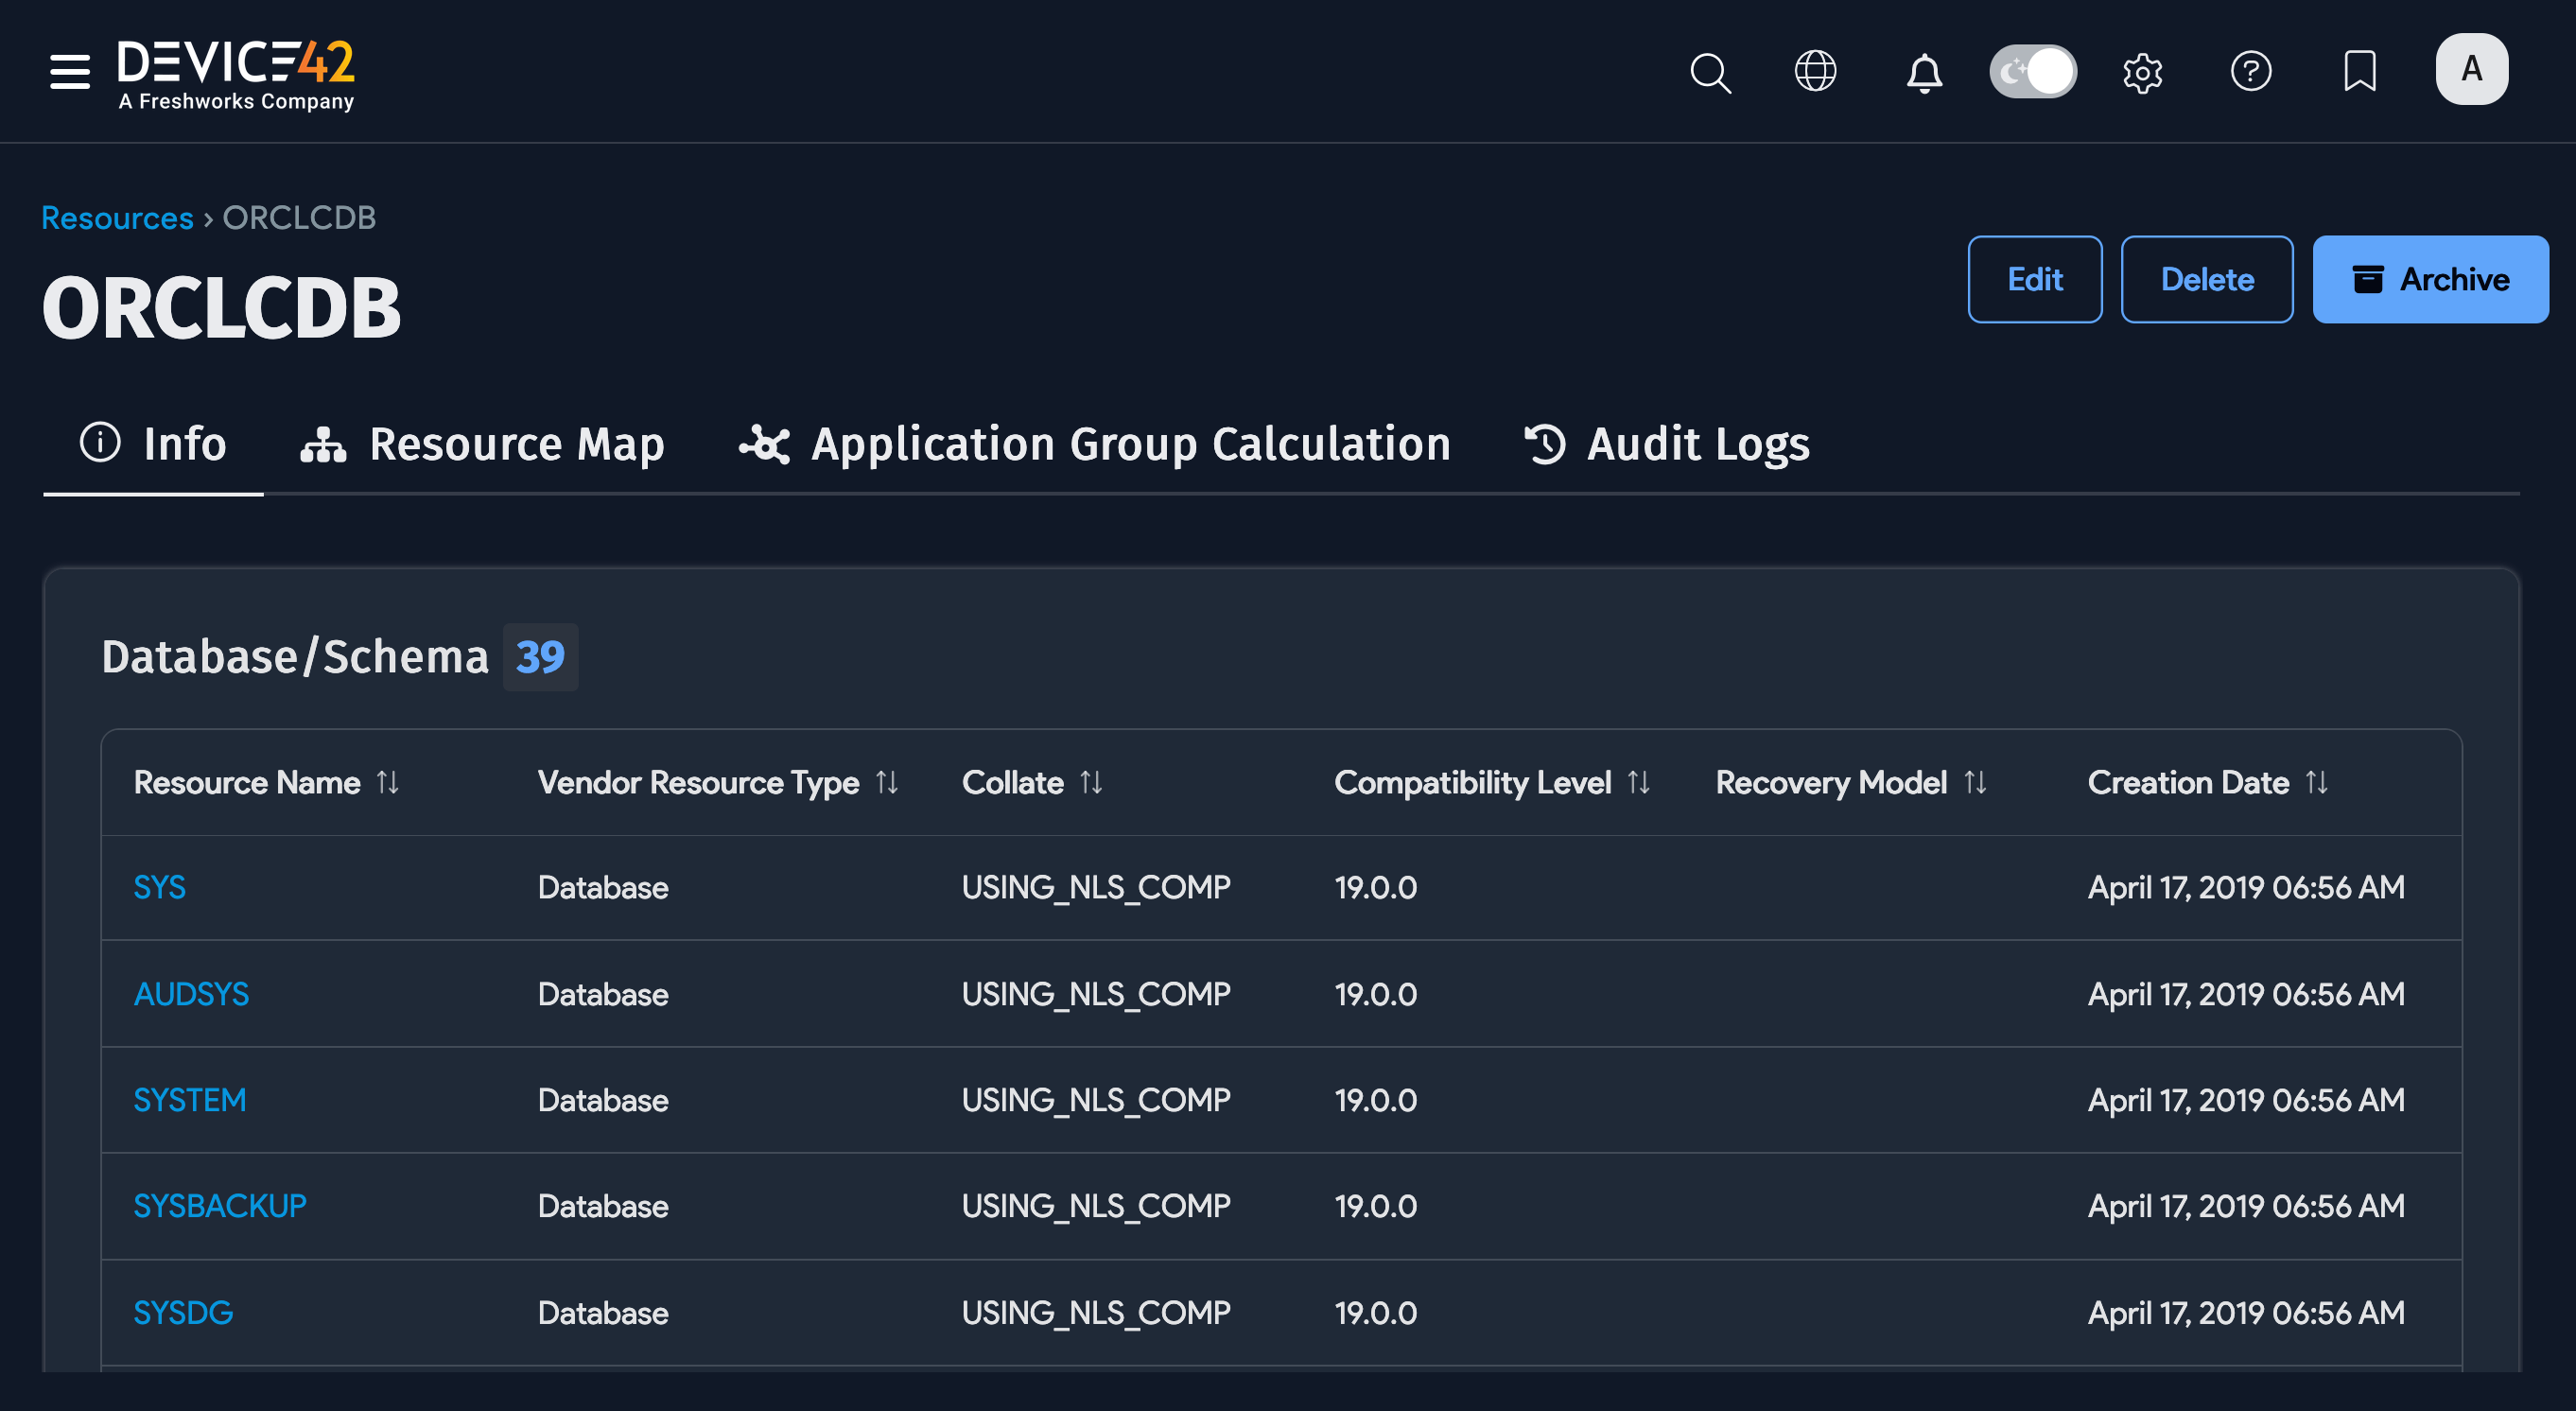Click the Edit button
The height and width of the screenshot is (1411, 2576).
point(2035,280)
